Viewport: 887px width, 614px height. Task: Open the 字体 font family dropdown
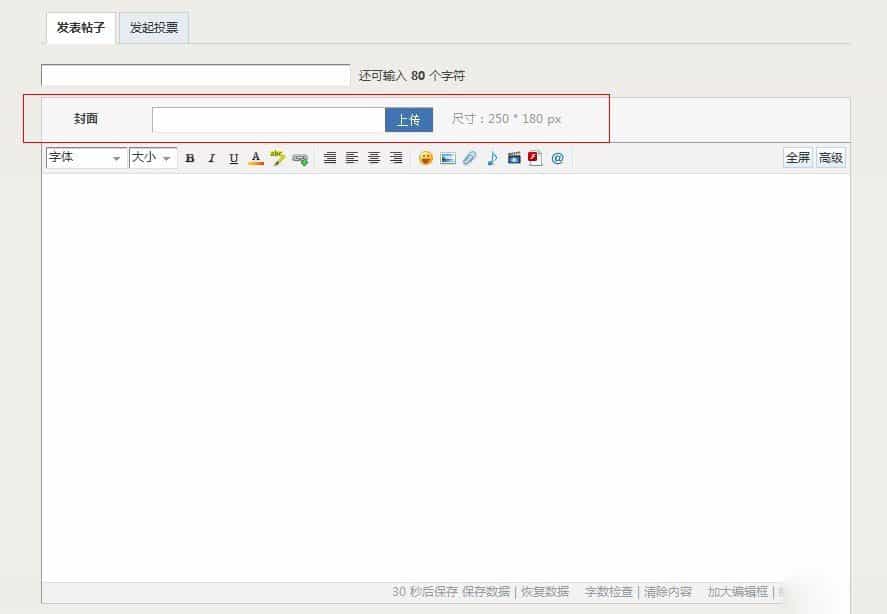(x=85, y=157)
